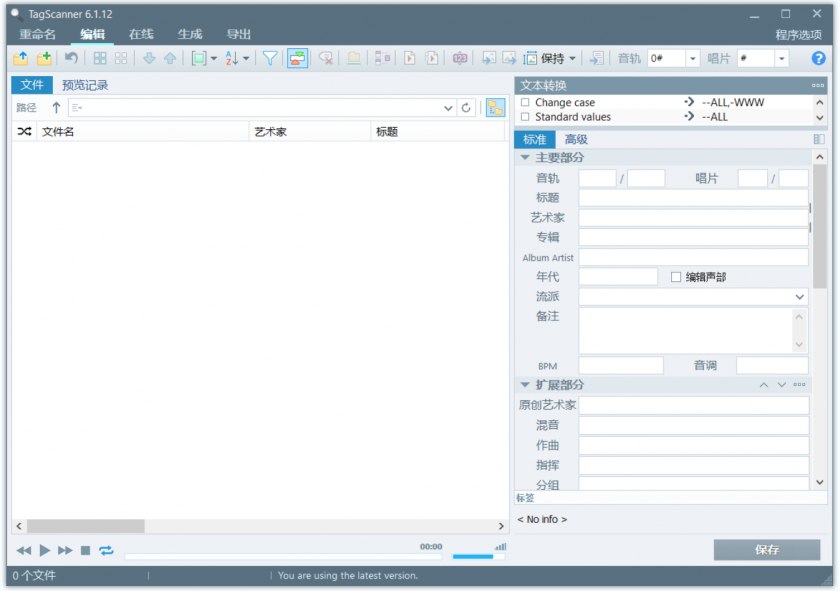Open the 流派 genre dropdown
Viewport: 840px width, 591px height.
click(x=799, y=297)
